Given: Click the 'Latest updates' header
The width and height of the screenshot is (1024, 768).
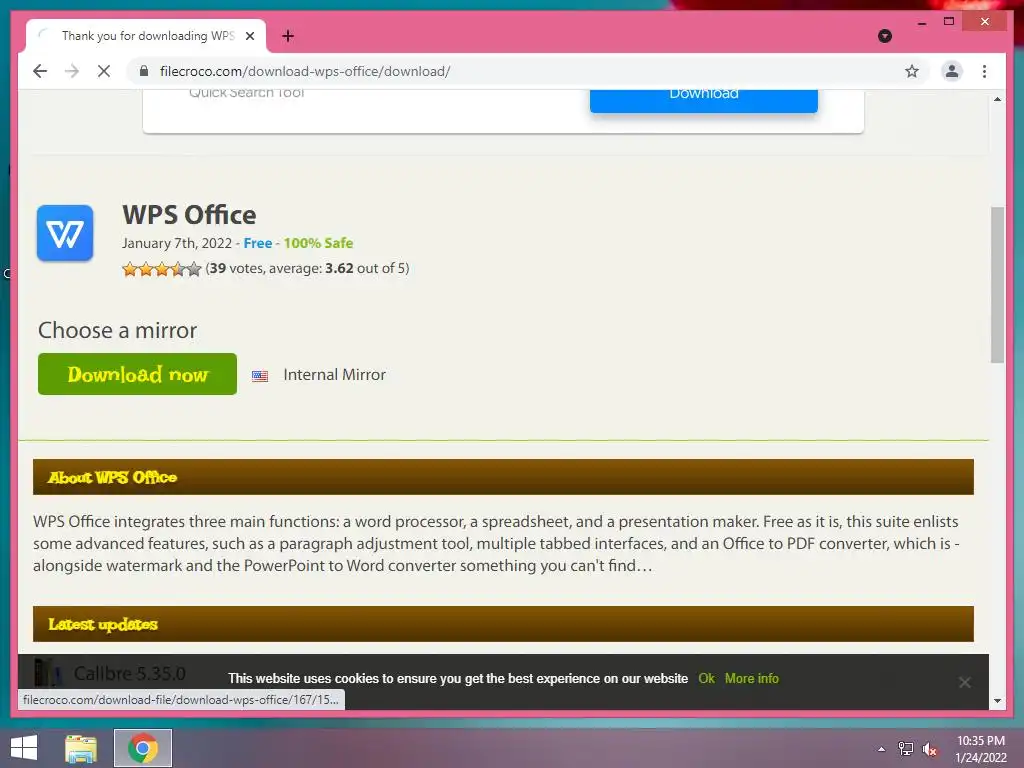Looking at the screenshot, I should pos(503,624).
